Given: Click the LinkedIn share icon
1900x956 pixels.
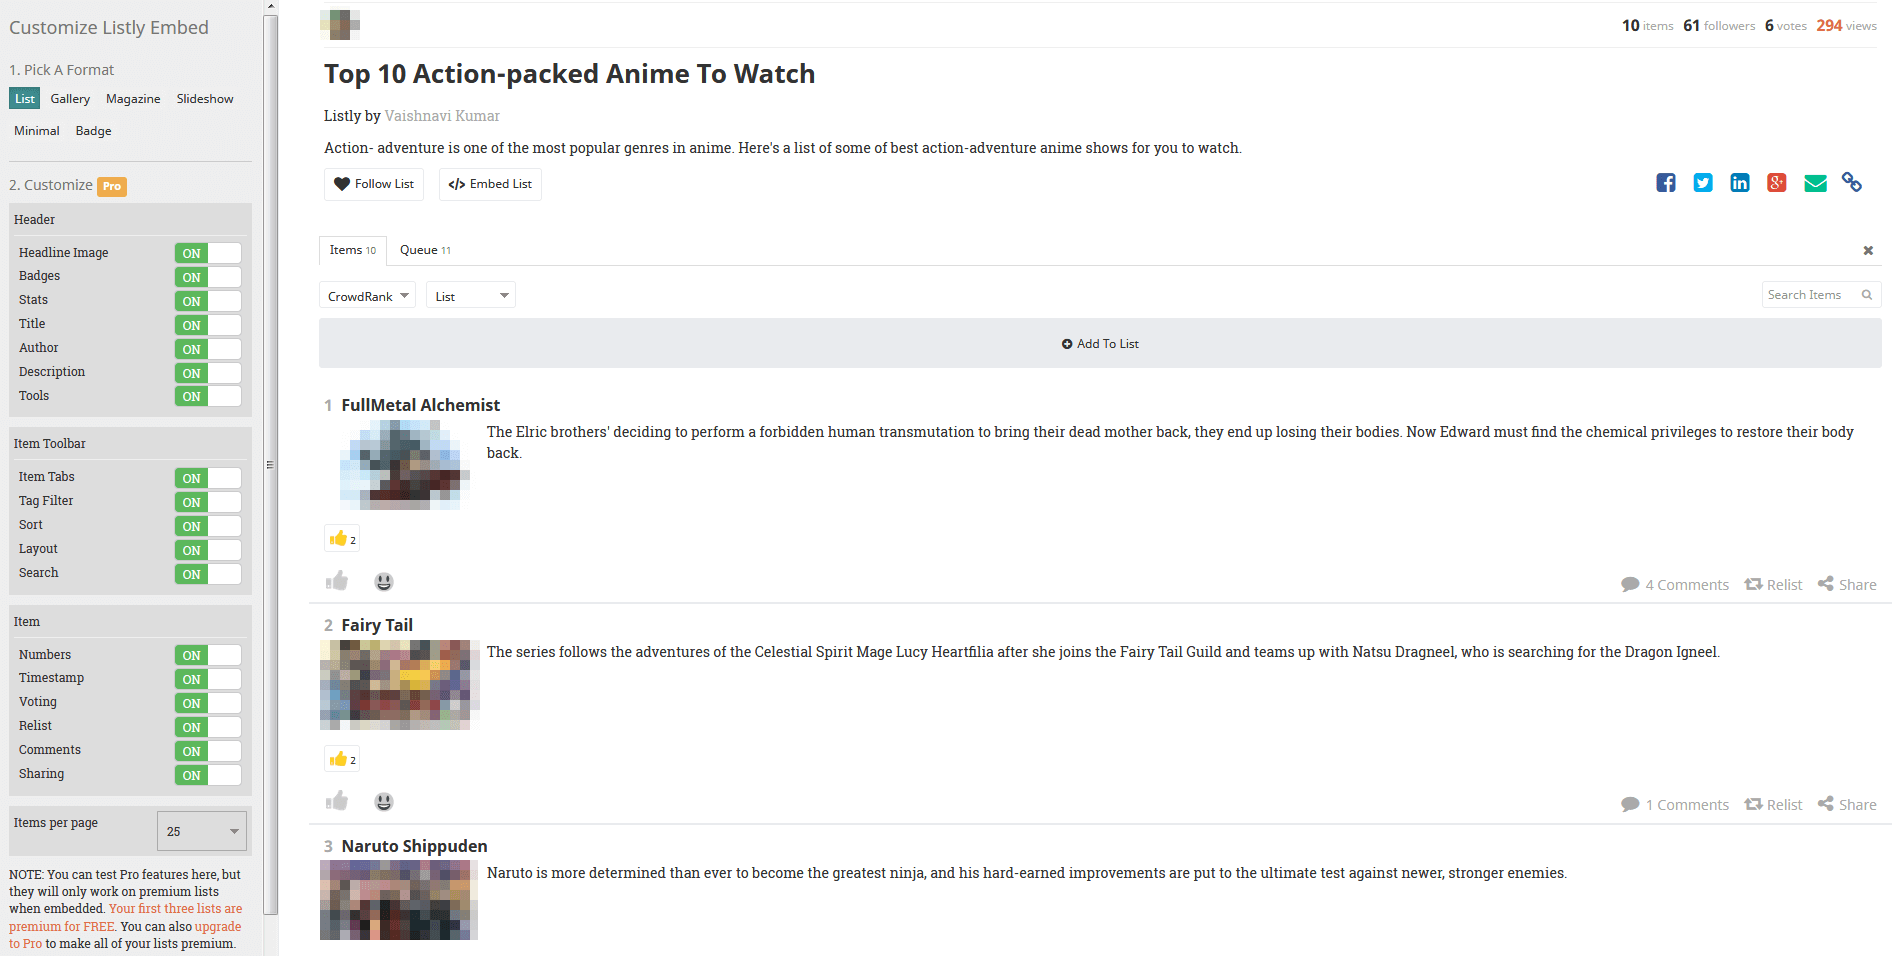Looking at the screenshot, I should 1739,183.
